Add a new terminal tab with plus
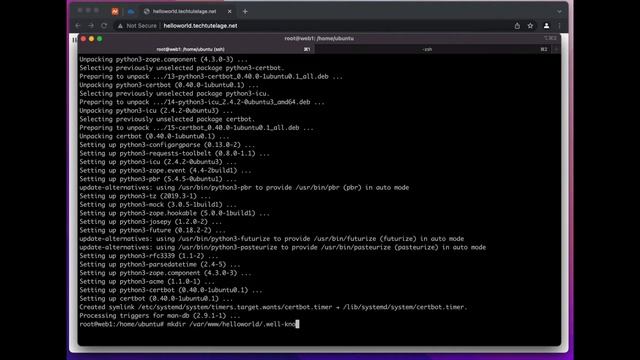640x360 pixels. pyautogui.click(x=556, y=49)
